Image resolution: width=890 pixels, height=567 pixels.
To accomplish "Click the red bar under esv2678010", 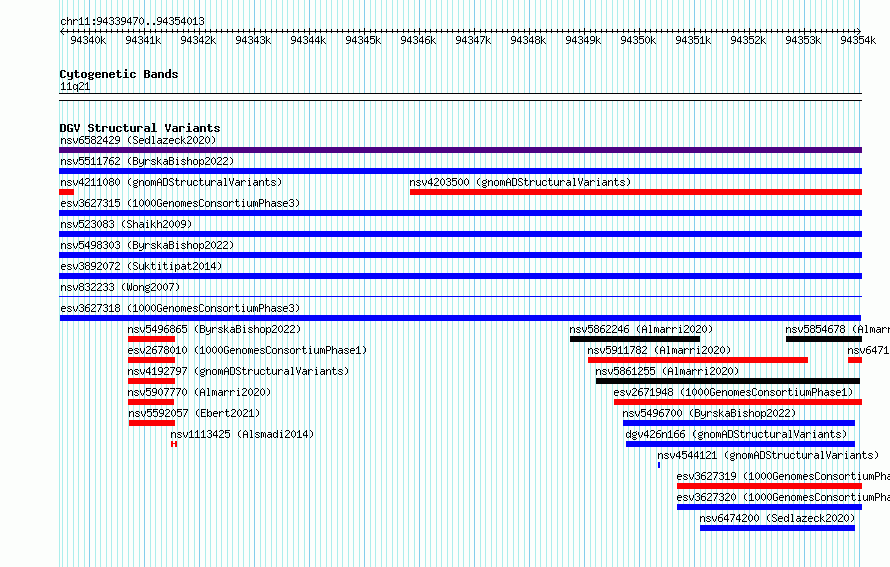I will [x=151, y=360].
